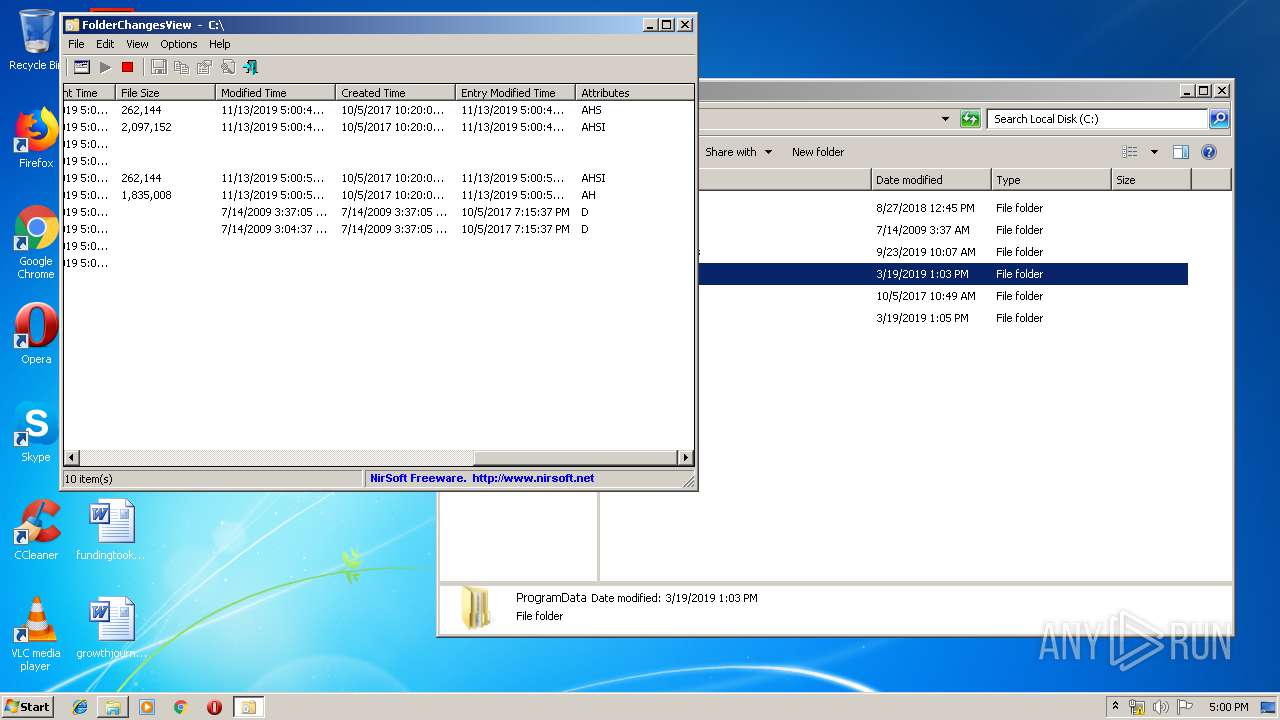Sort by the Created Time column header
This screenshot has width=1280, height=720.
click(395, 93)
